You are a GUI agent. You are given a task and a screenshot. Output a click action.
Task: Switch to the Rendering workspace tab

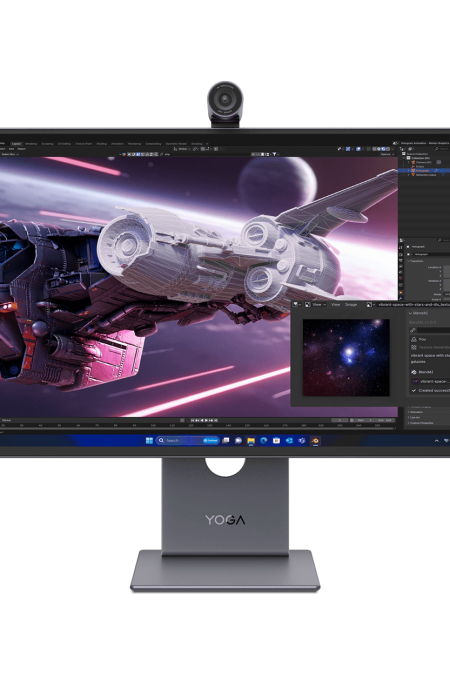pos(134,144)
